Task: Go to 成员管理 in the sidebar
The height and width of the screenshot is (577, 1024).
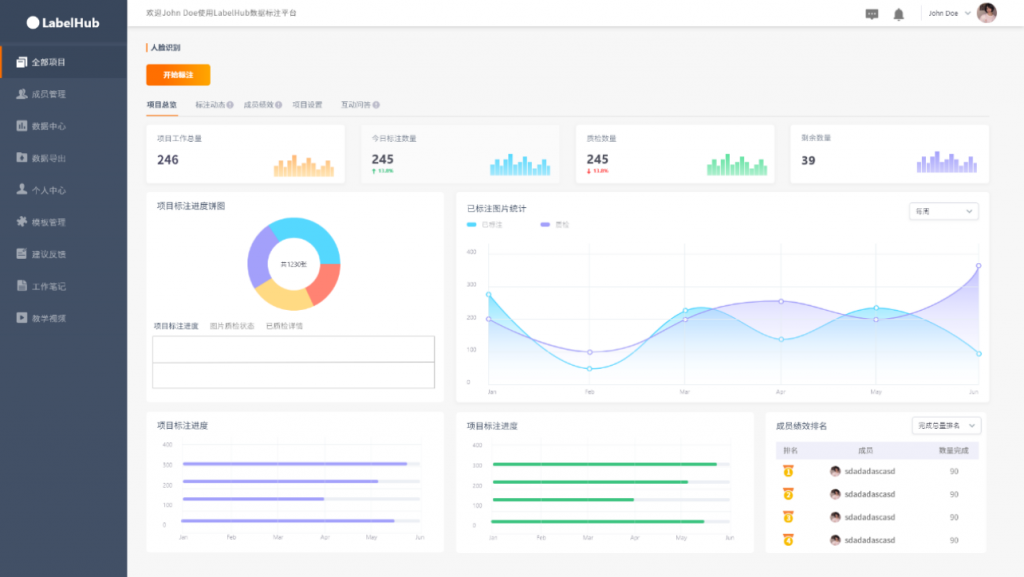Action: (63, 94)
